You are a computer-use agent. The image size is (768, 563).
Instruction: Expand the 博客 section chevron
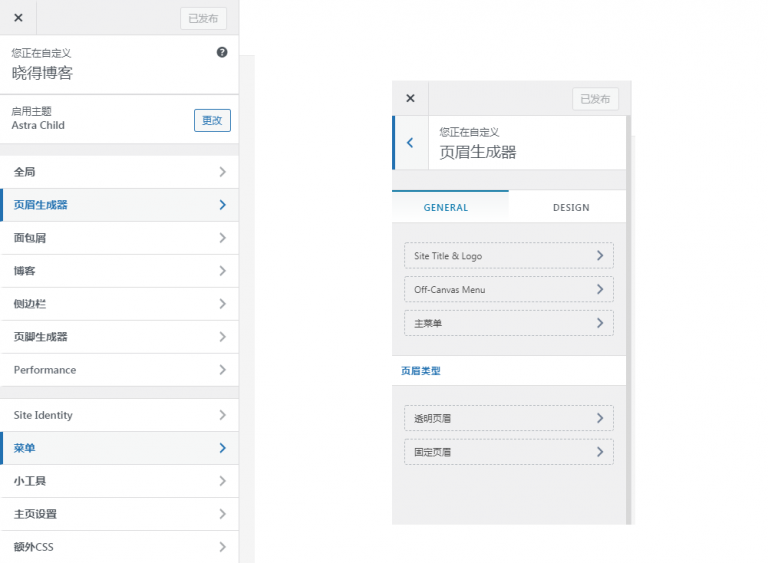pos(222,271)
